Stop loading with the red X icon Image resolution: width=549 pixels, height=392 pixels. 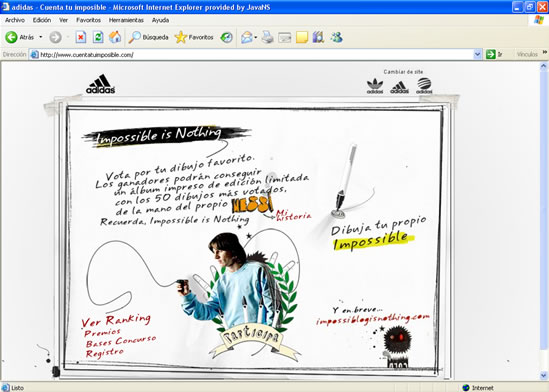point(81,37)
